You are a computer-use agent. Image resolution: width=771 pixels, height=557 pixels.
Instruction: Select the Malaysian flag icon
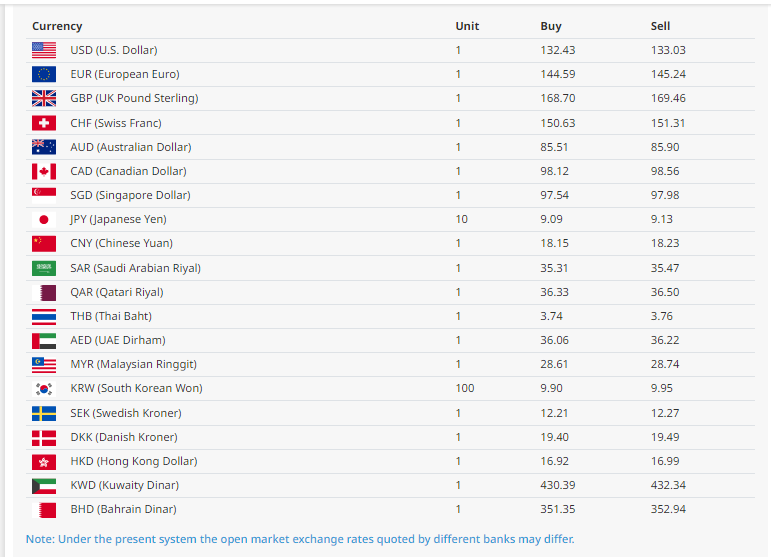(44, 365)
